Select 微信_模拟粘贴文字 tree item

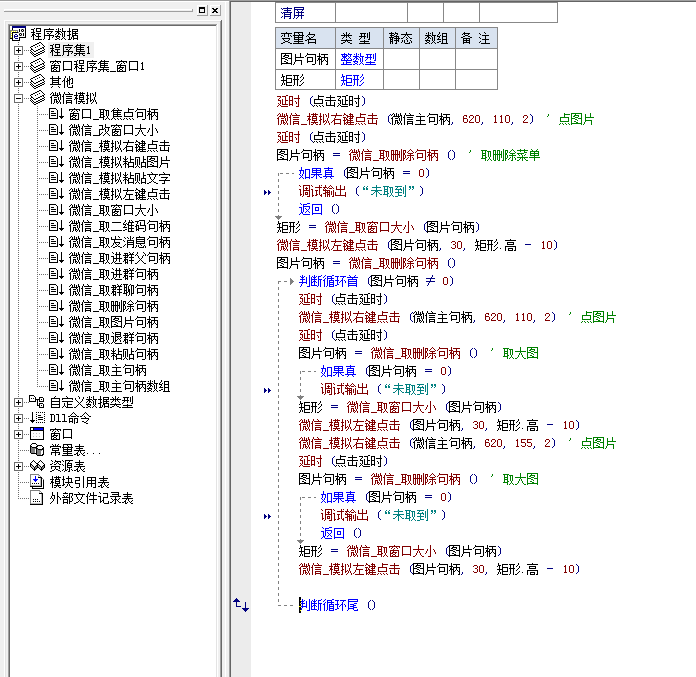point(119,178)
